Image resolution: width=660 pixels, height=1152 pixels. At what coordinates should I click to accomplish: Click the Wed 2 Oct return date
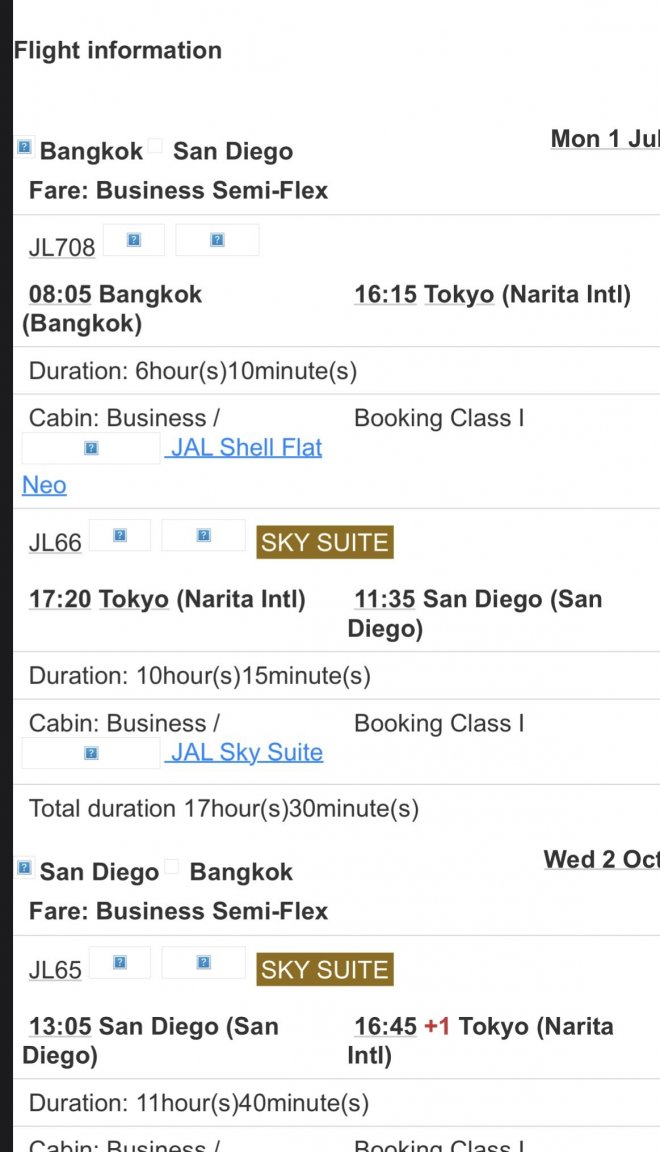(600, 860)
